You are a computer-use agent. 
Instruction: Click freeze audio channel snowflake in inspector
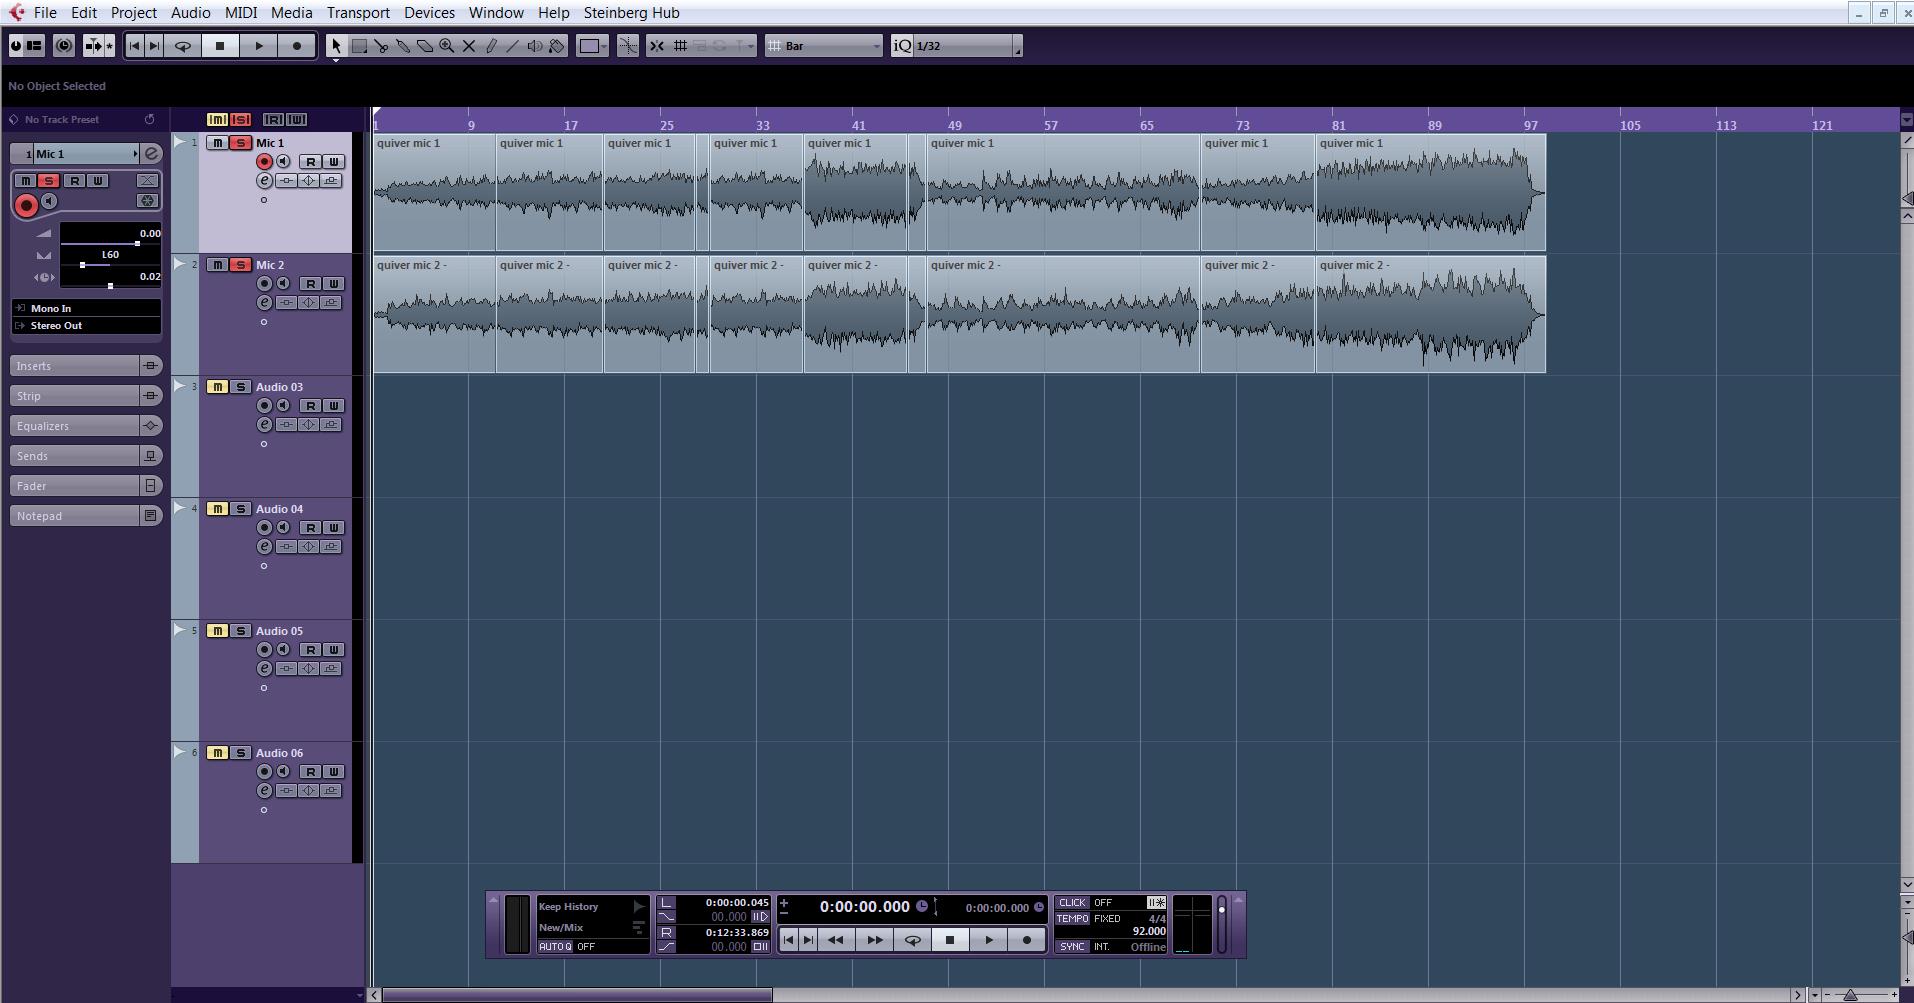point(147,201)
